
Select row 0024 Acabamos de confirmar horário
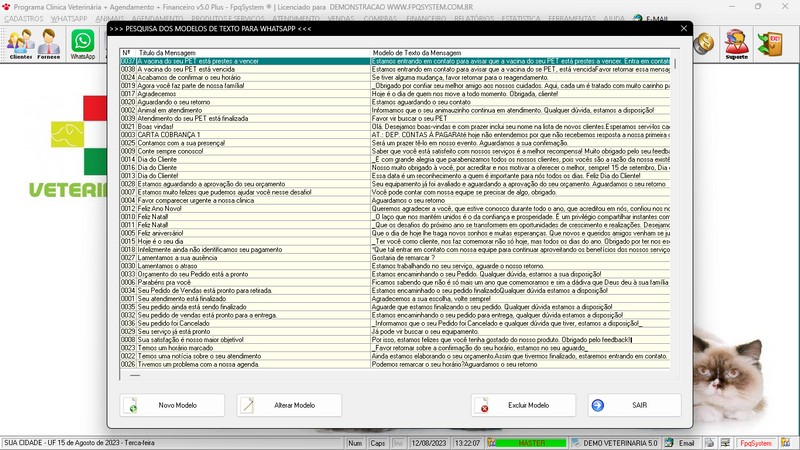[x=395, y=78]
